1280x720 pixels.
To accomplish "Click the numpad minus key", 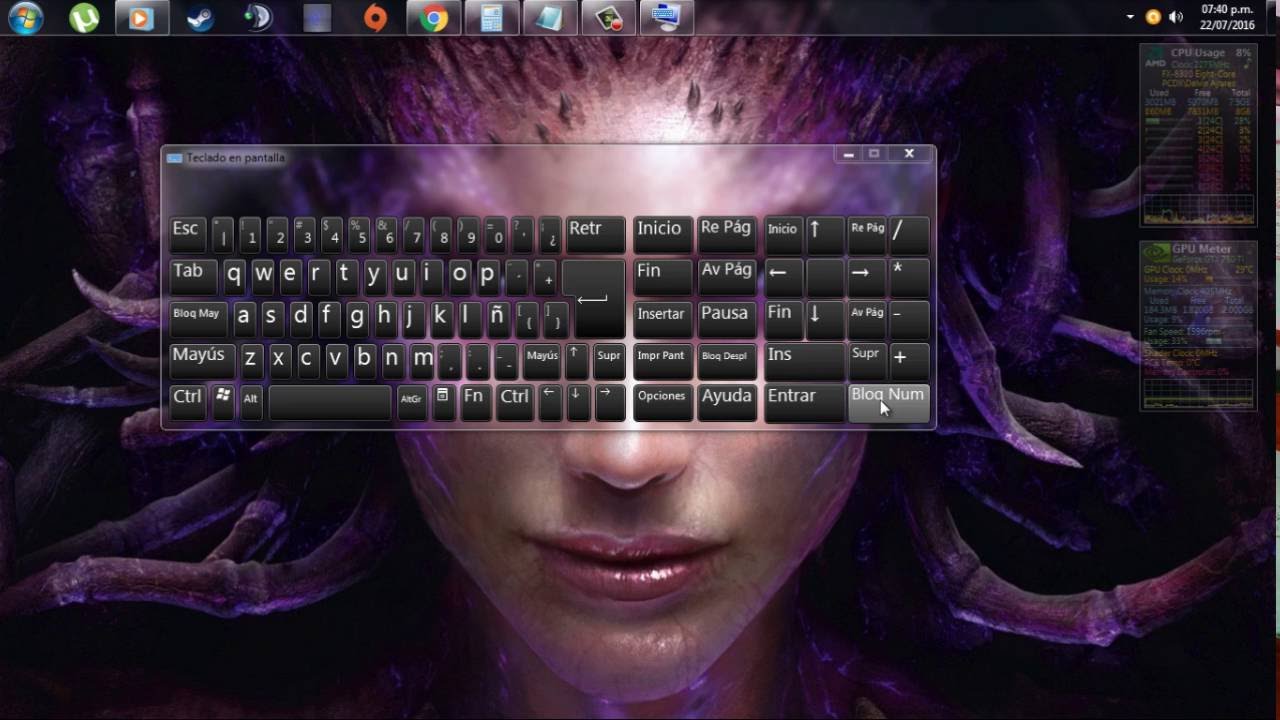I will tap(908, 318).
